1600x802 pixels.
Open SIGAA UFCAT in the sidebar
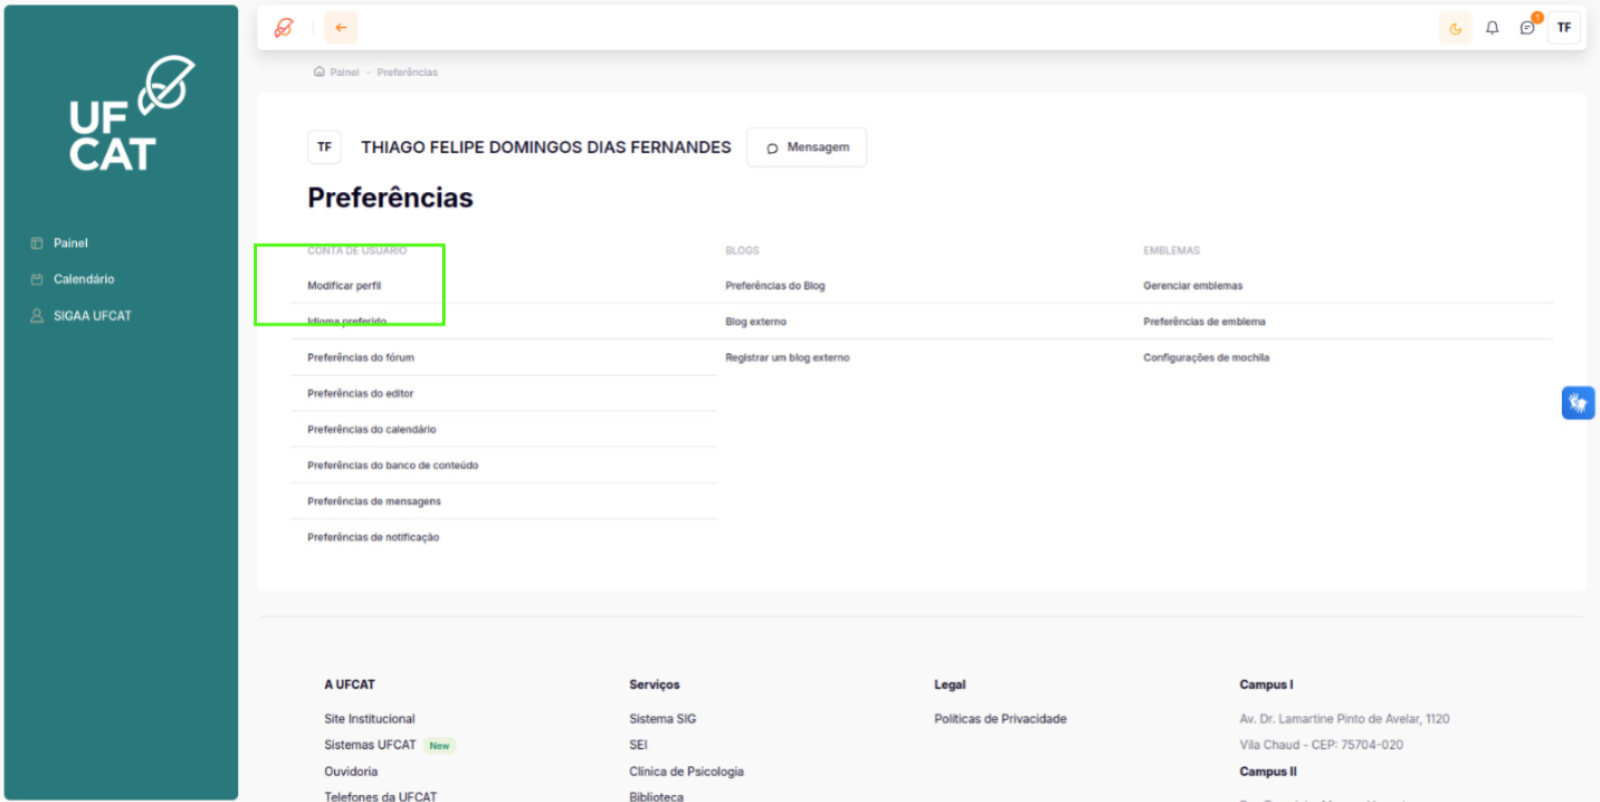point(92,315)
